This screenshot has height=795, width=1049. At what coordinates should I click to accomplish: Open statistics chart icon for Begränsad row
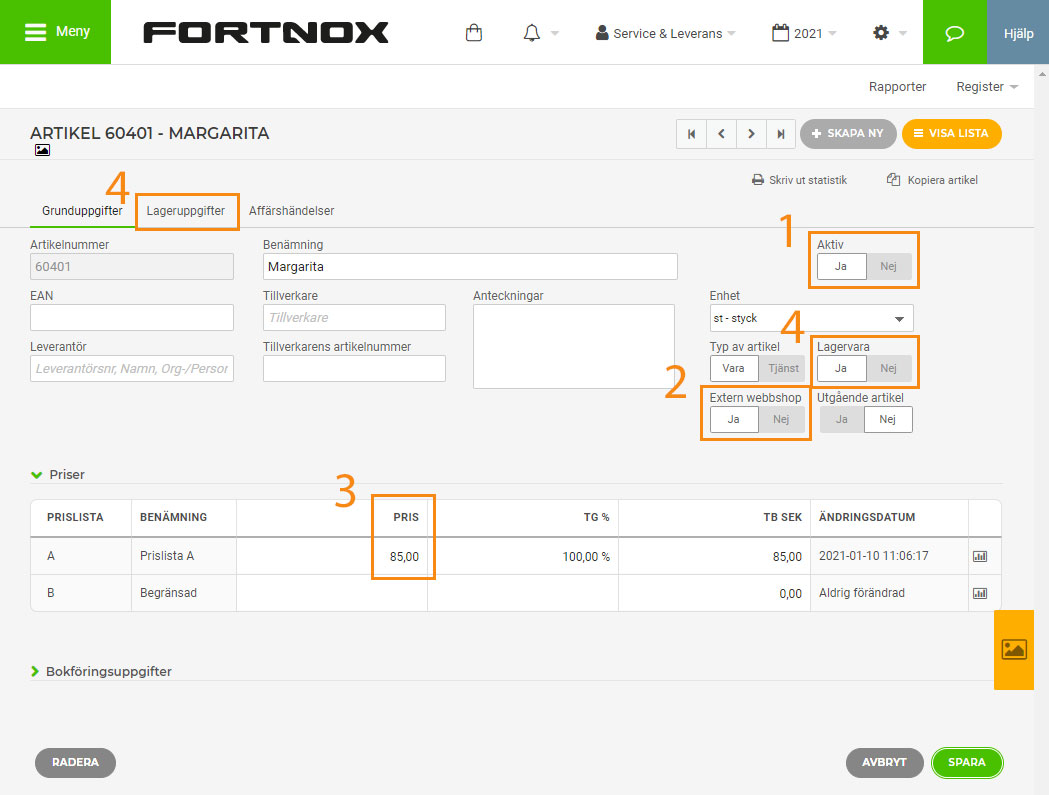pos(980,593)
